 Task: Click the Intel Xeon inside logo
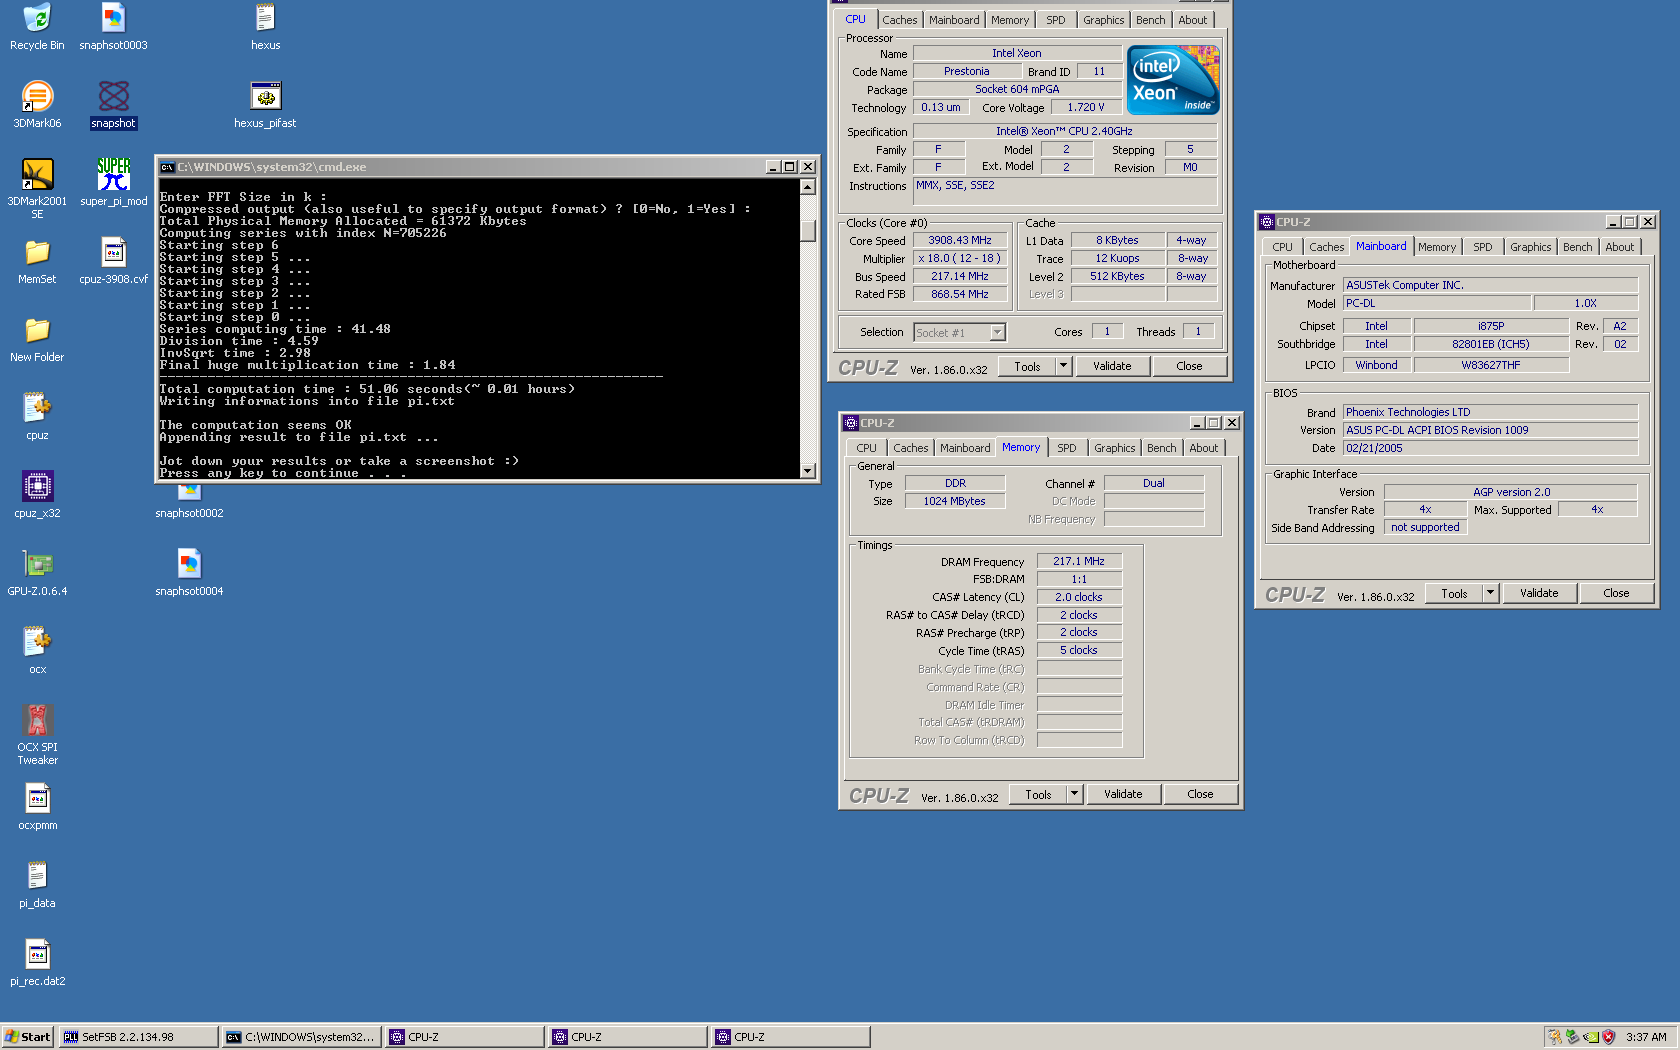click(x=1173, y=80)
